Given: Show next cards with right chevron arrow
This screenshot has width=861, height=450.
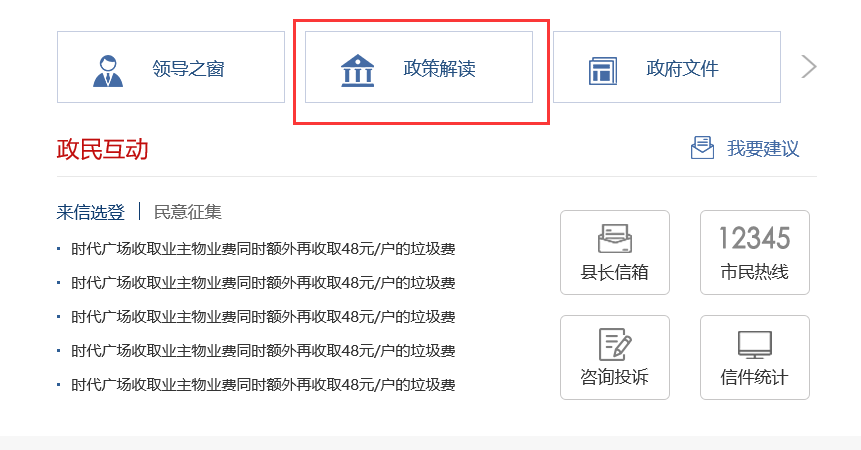Looking at the screenshot, I should [x=809, y=67].
